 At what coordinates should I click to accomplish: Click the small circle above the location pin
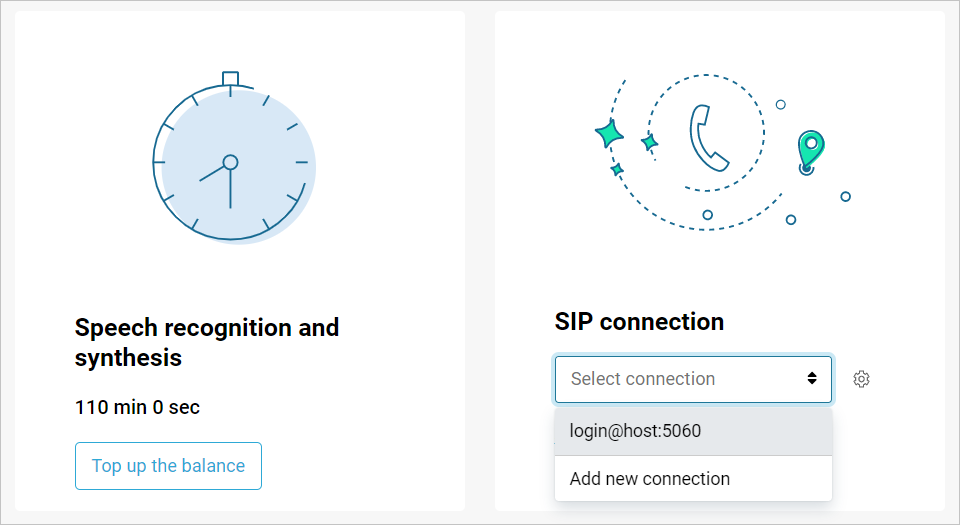(x=781, y=104)
